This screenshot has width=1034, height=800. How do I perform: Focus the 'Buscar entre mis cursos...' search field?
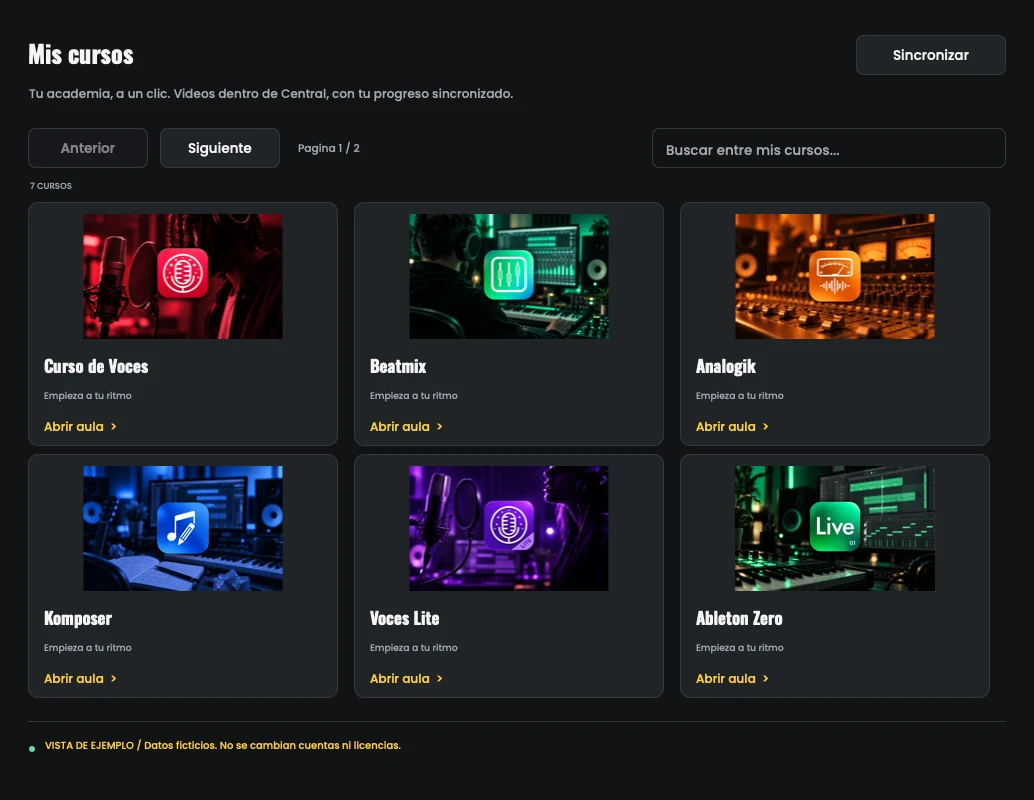point(828,148)
